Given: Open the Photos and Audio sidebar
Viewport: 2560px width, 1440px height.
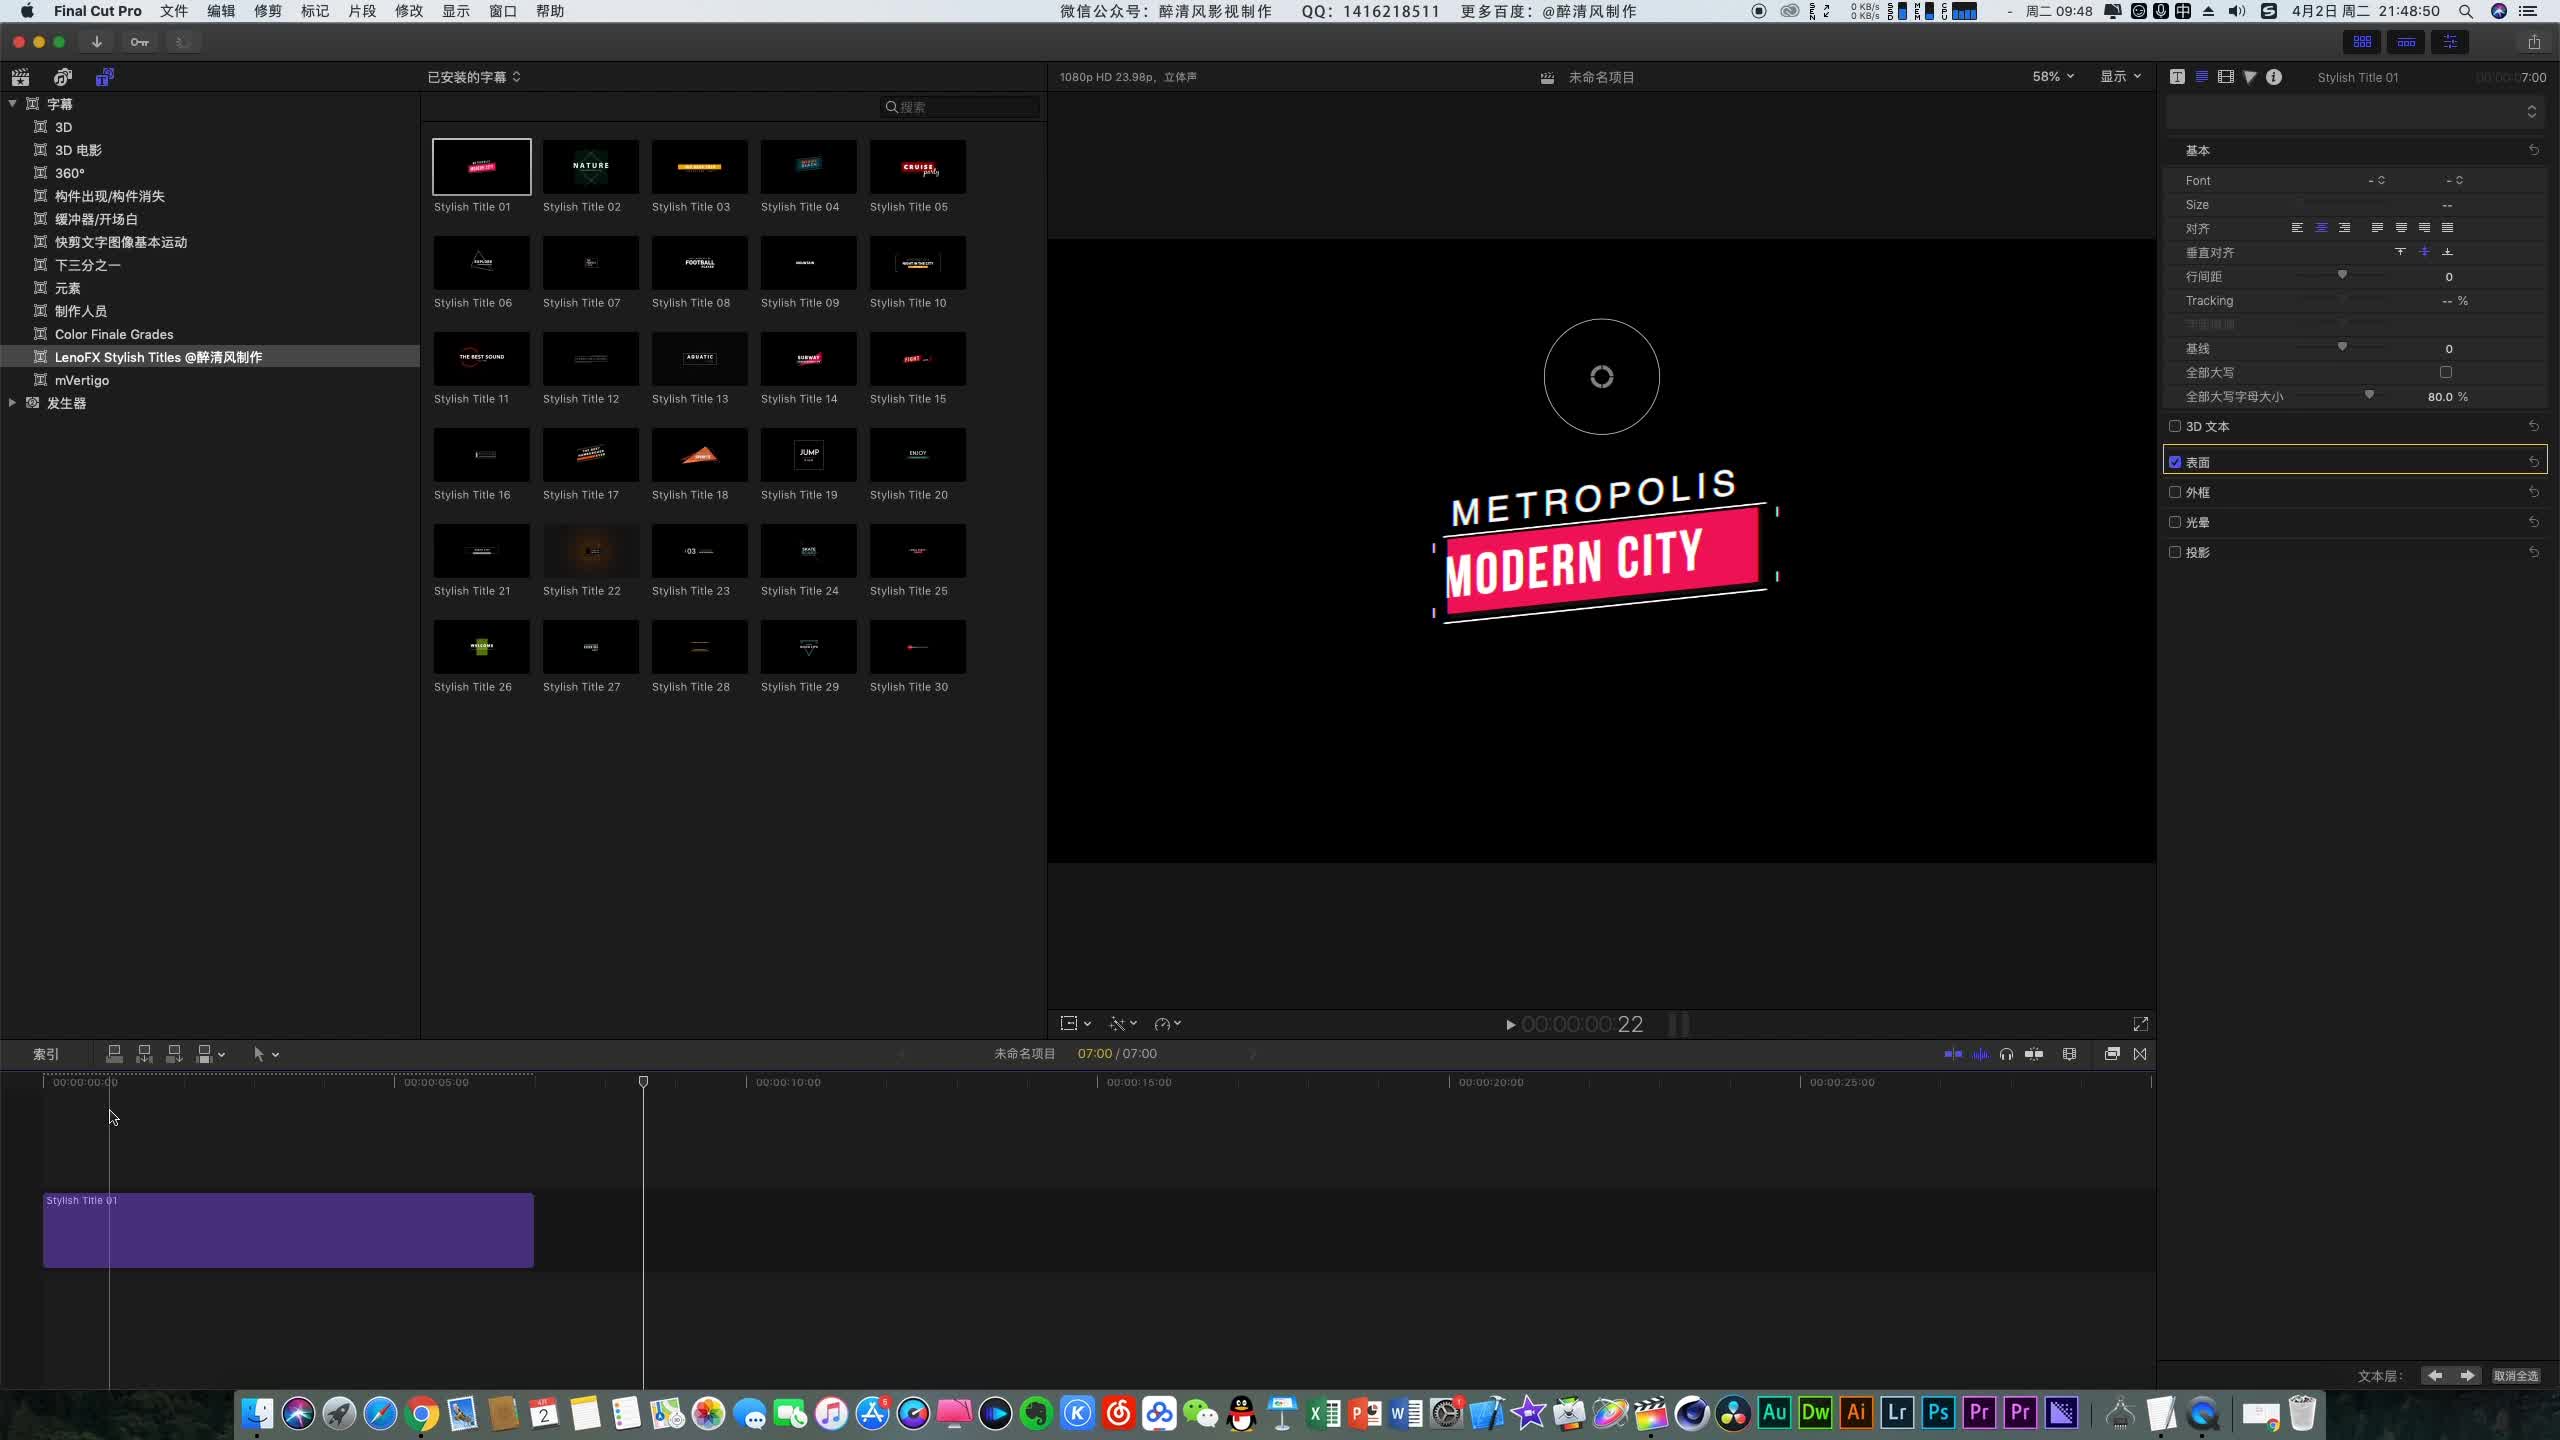Looking at the screenshot, I should pos(62,77).
